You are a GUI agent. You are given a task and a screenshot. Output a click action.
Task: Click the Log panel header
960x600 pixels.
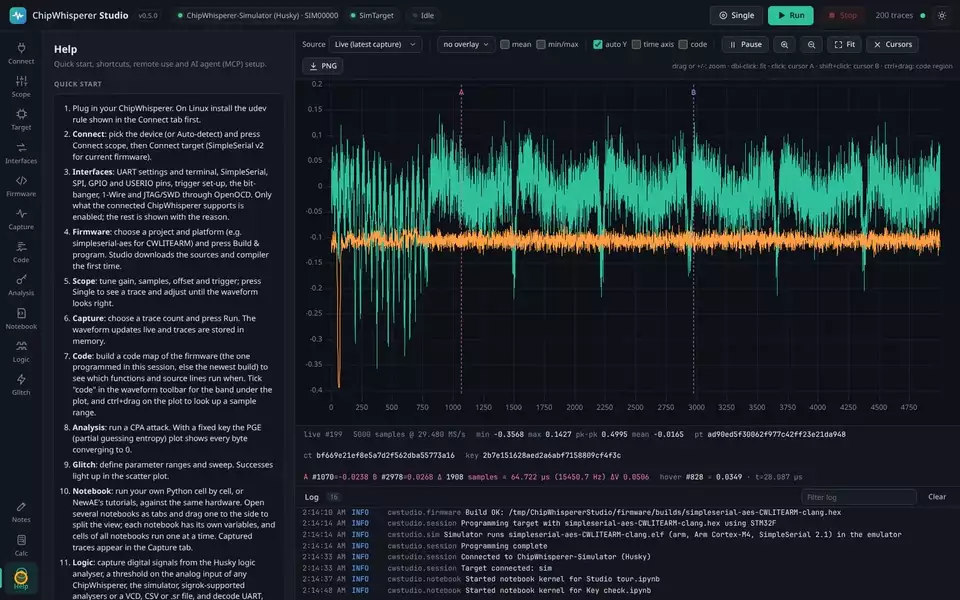coord(312,497)
